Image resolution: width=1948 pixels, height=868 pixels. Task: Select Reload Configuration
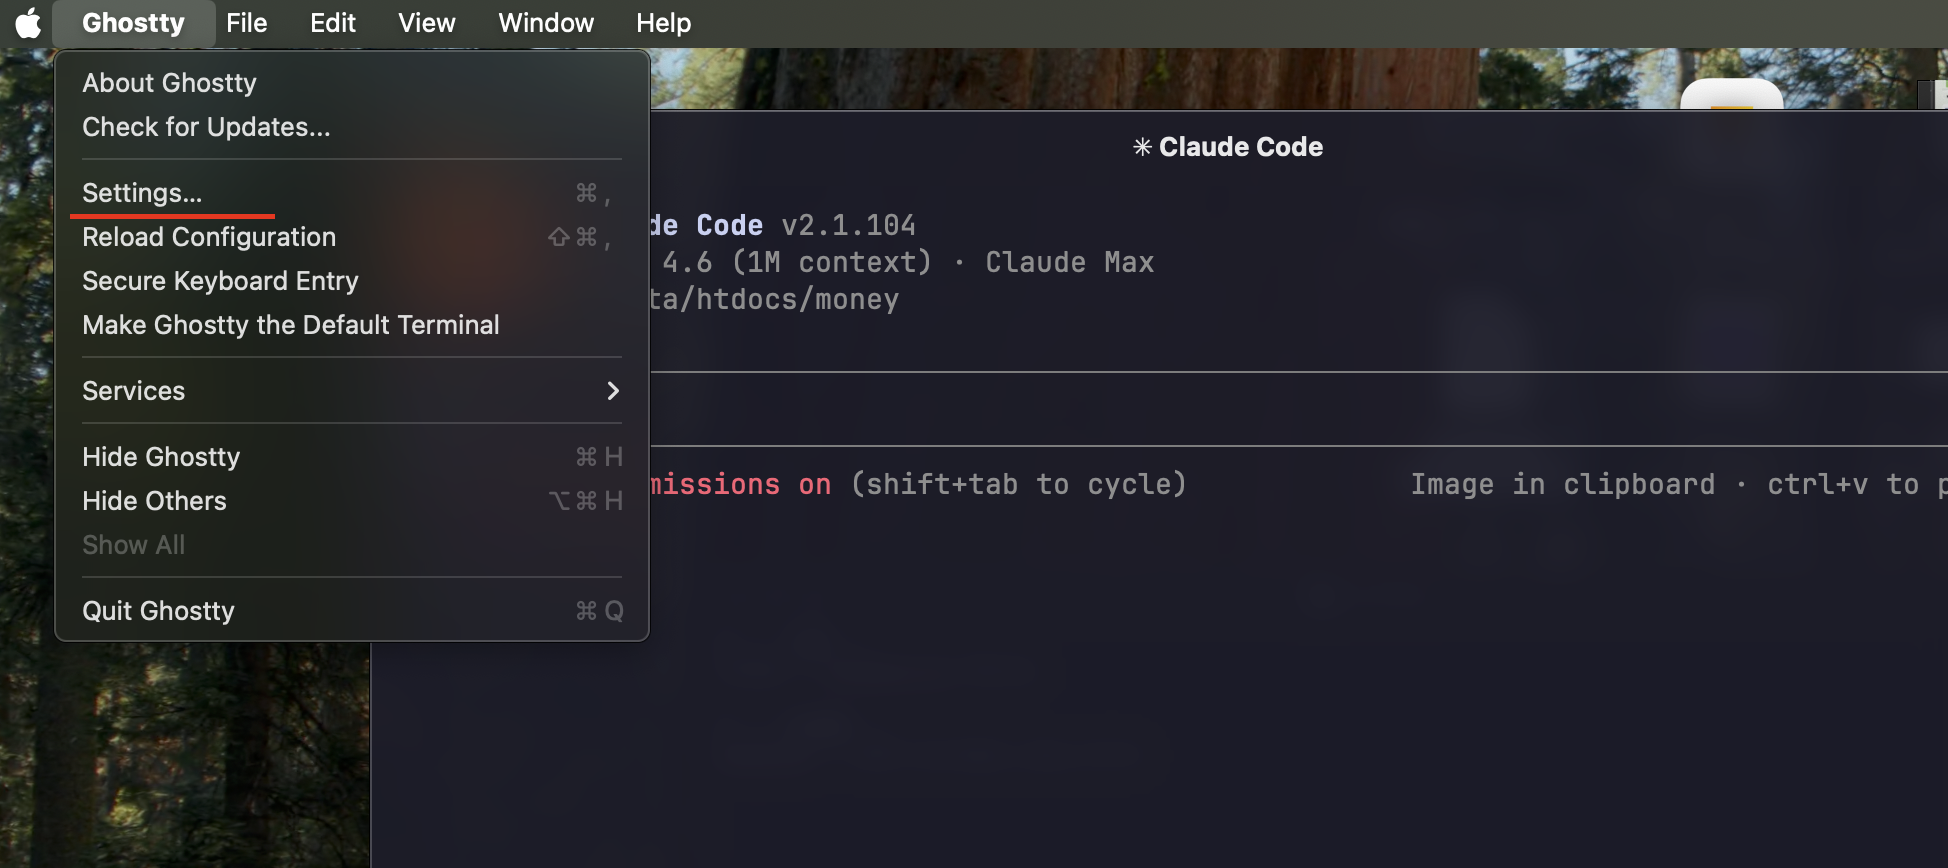pyautogui.click(x=209, y=237)
